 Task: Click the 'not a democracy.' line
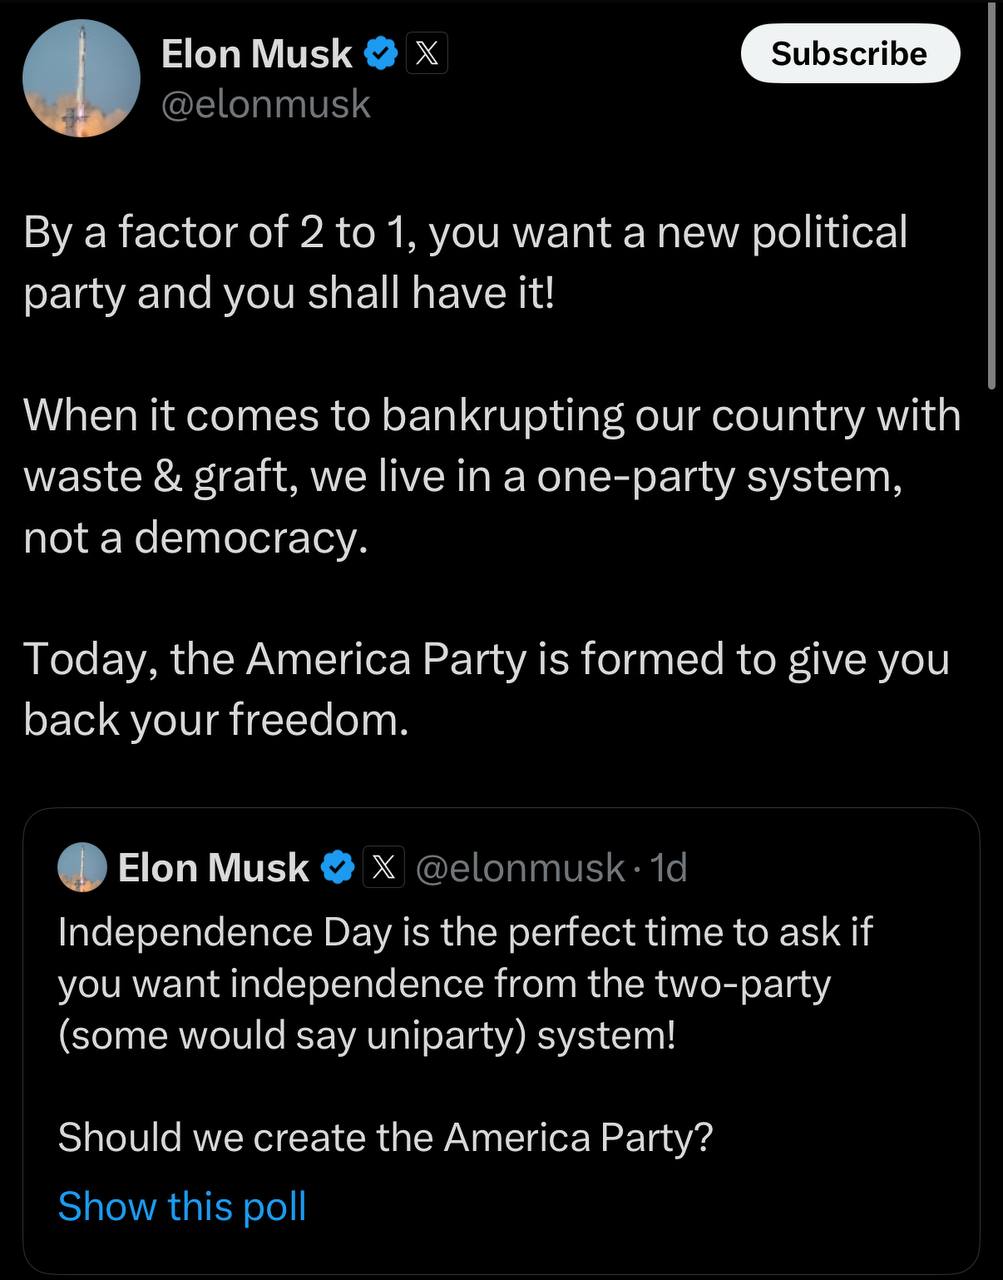(196, 538)
